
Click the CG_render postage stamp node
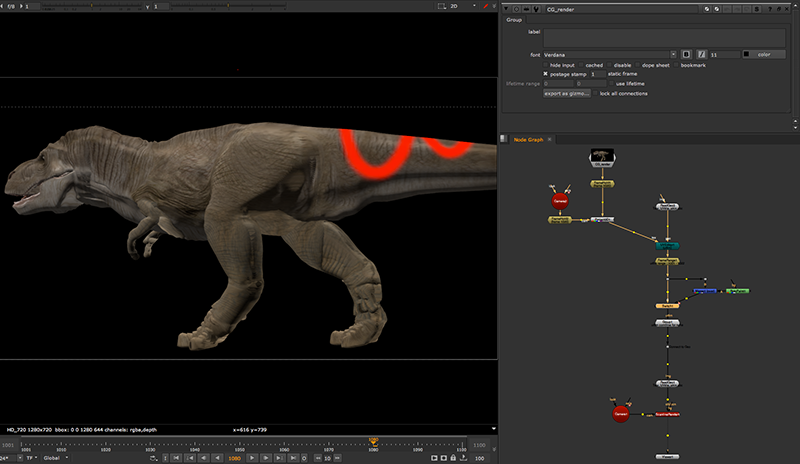pos(602,156)
